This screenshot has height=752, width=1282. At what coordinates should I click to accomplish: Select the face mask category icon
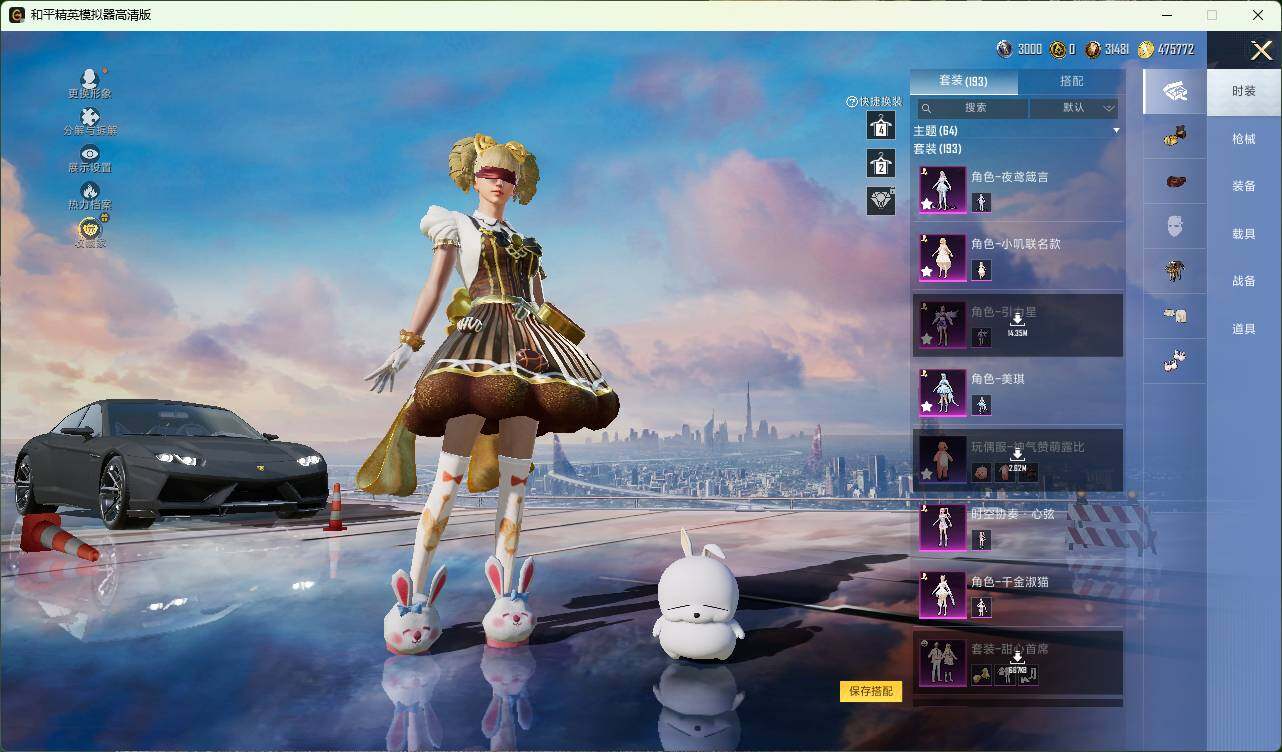[x=1175, y=226]
